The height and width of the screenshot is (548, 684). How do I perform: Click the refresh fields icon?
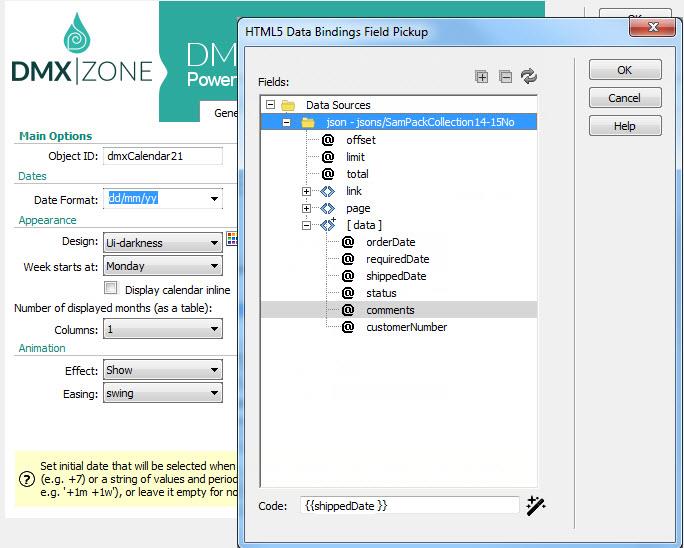click(529, 77)
